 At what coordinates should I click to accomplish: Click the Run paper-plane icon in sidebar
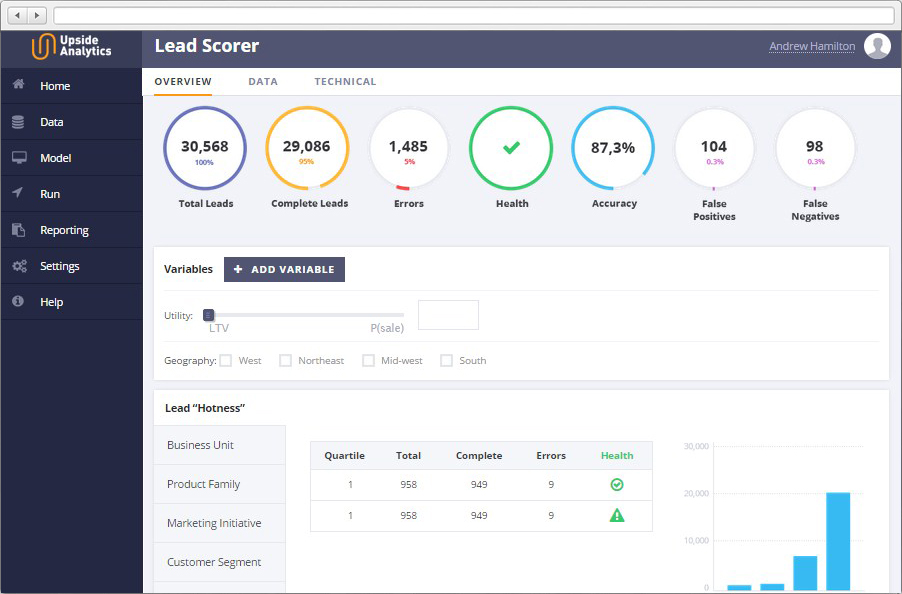(18, 193)
